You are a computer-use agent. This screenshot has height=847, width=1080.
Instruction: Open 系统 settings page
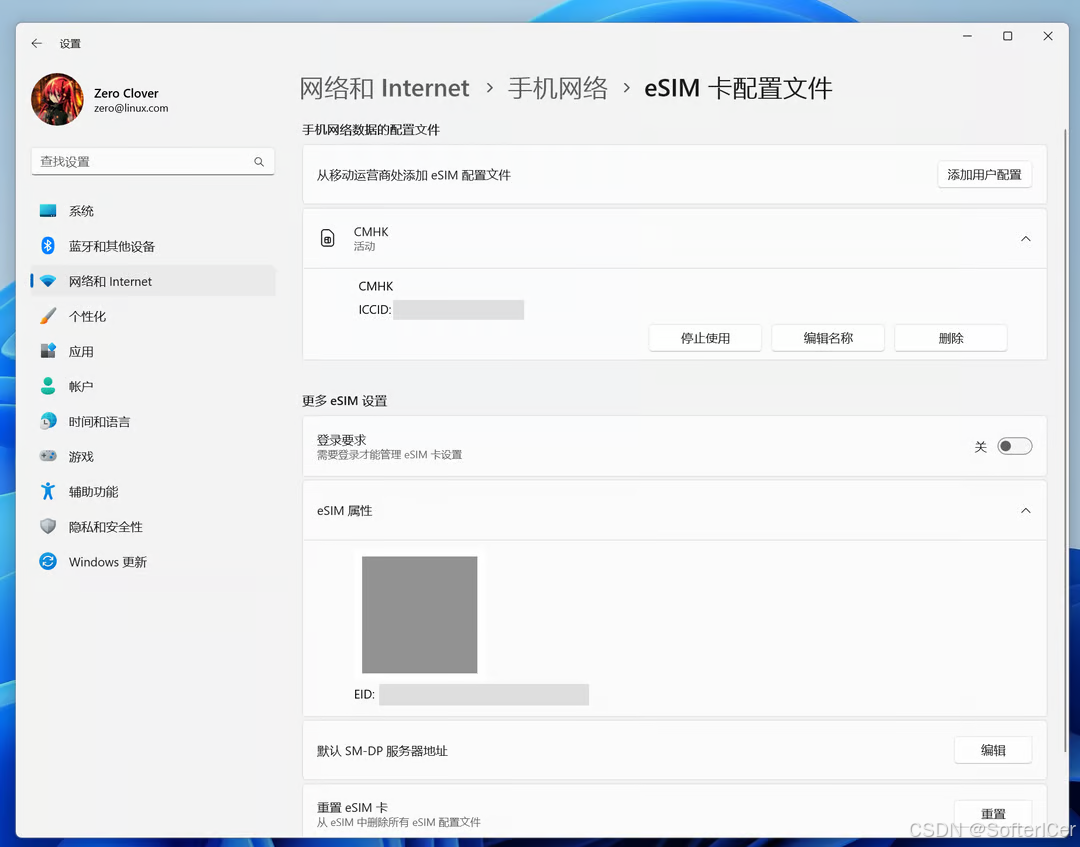[153, 211]
